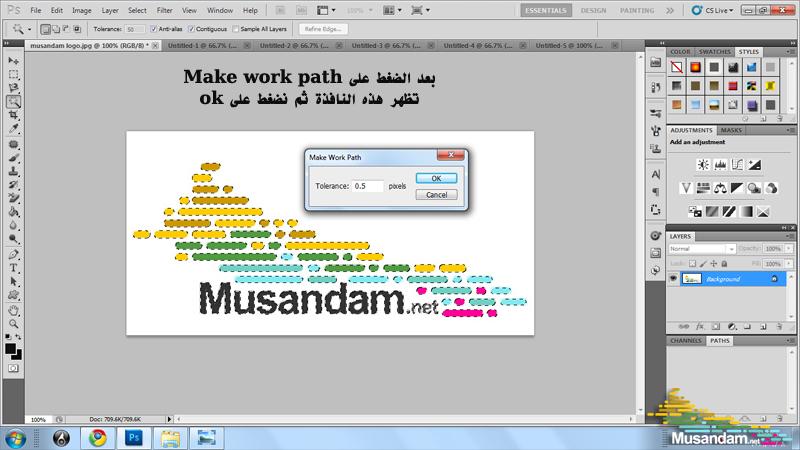Select the Magic Wand tool in the toolbox
Screen dimensions: 800x450
[13, 102]
